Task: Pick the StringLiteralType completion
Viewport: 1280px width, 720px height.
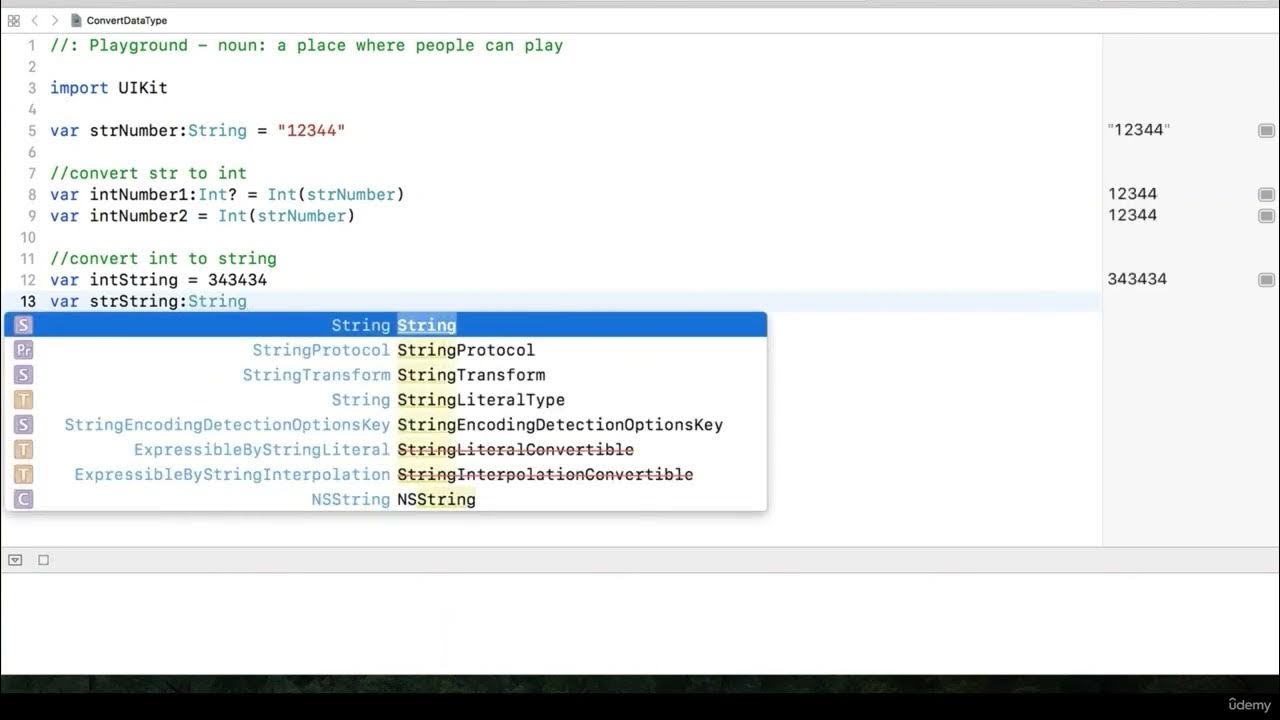Action: 386,400
